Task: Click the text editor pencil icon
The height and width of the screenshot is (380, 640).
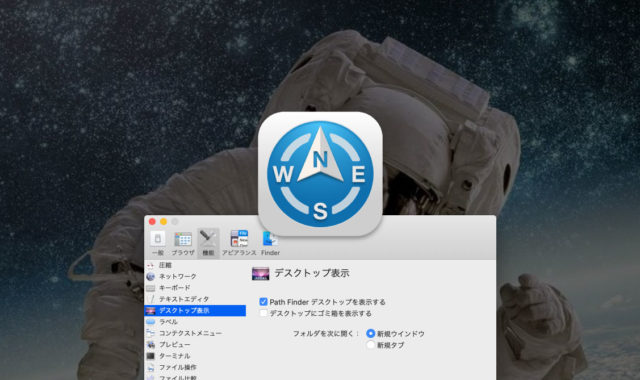Action: point(151,299)
